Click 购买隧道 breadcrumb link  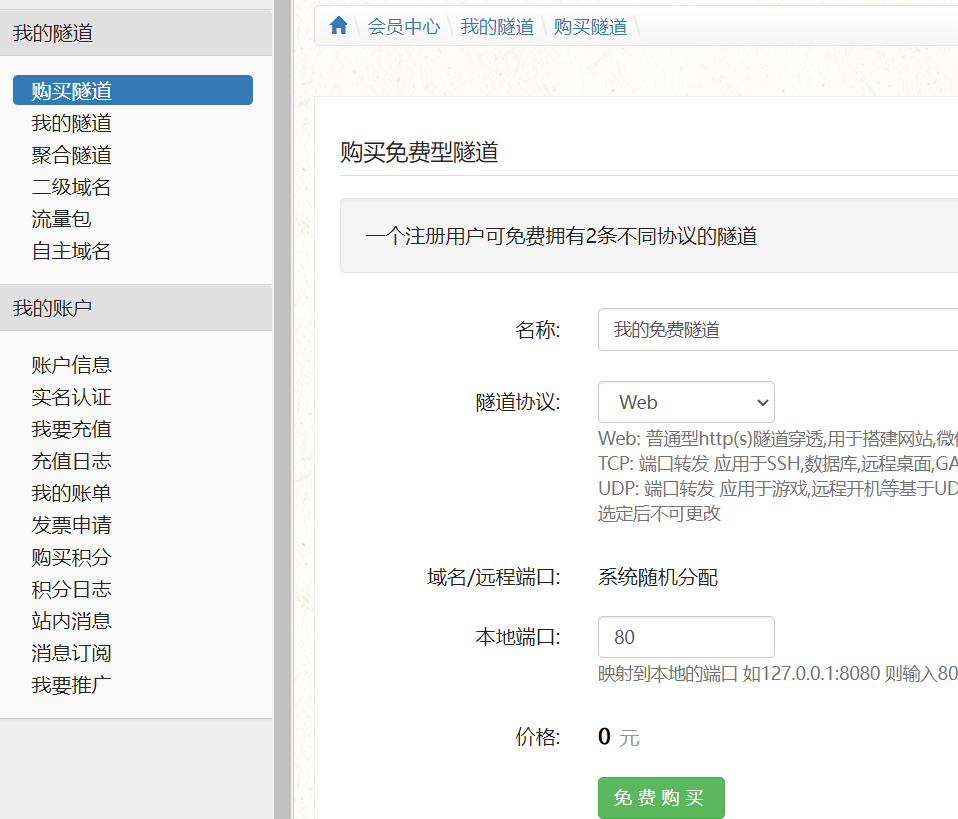[590, 27]
